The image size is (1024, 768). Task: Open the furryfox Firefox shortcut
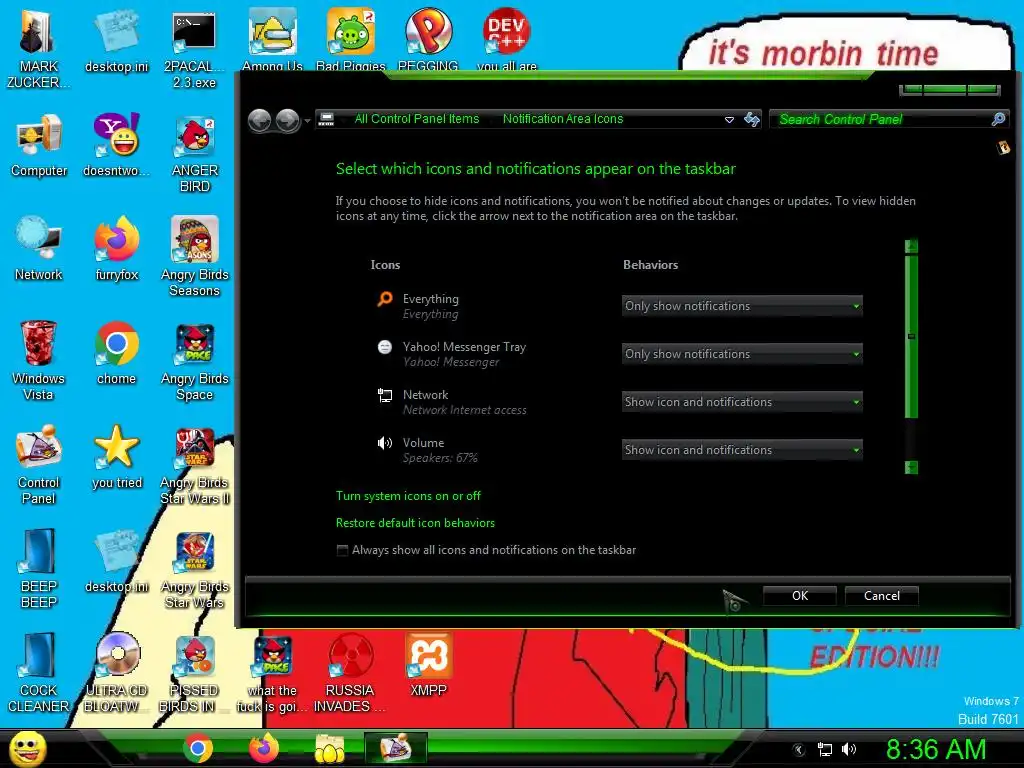click(x=116, y=249)
